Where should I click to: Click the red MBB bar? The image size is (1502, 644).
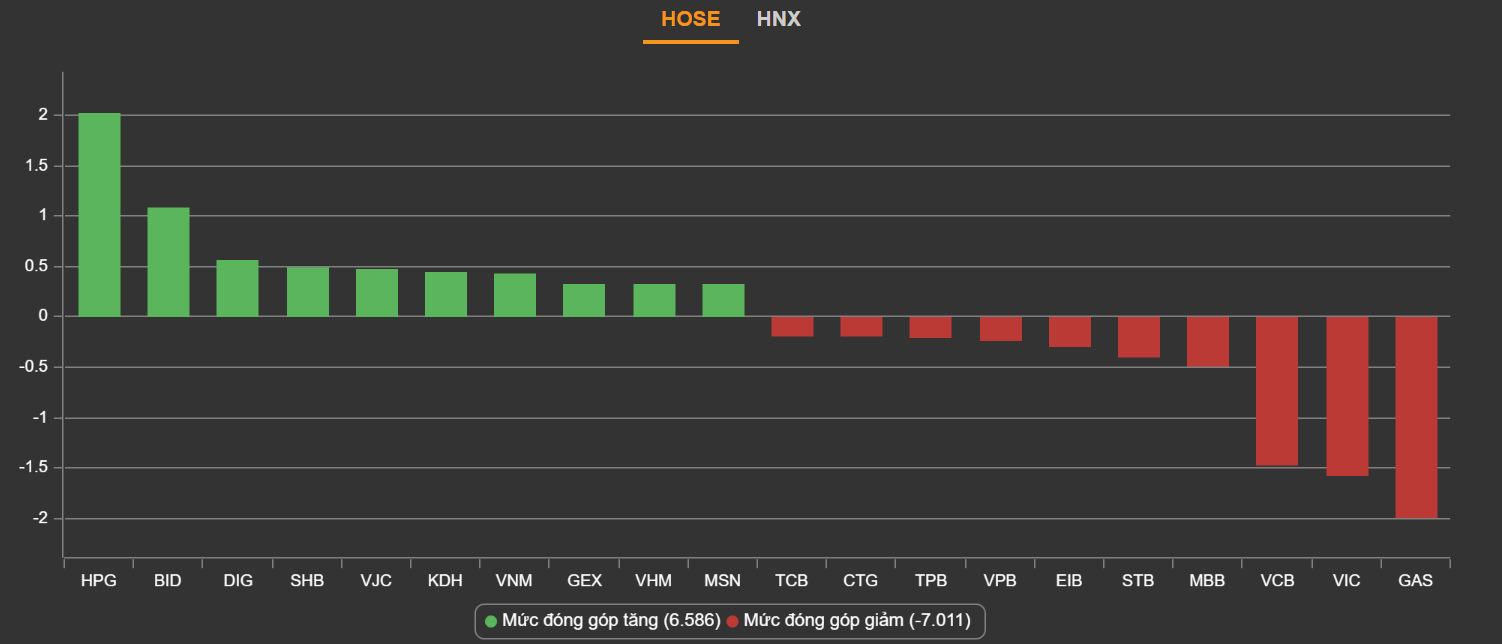[1208, 342]
